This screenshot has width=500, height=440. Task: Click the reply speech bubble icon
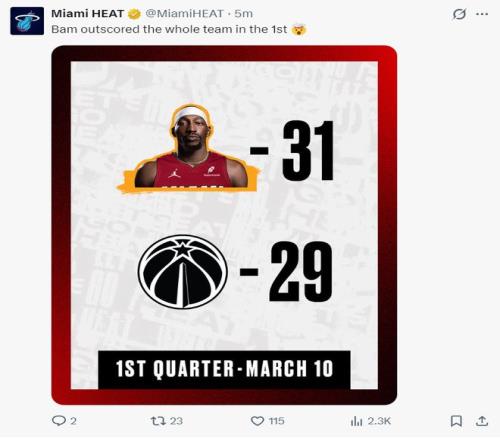pyautogui.click(x=59, y=421)
